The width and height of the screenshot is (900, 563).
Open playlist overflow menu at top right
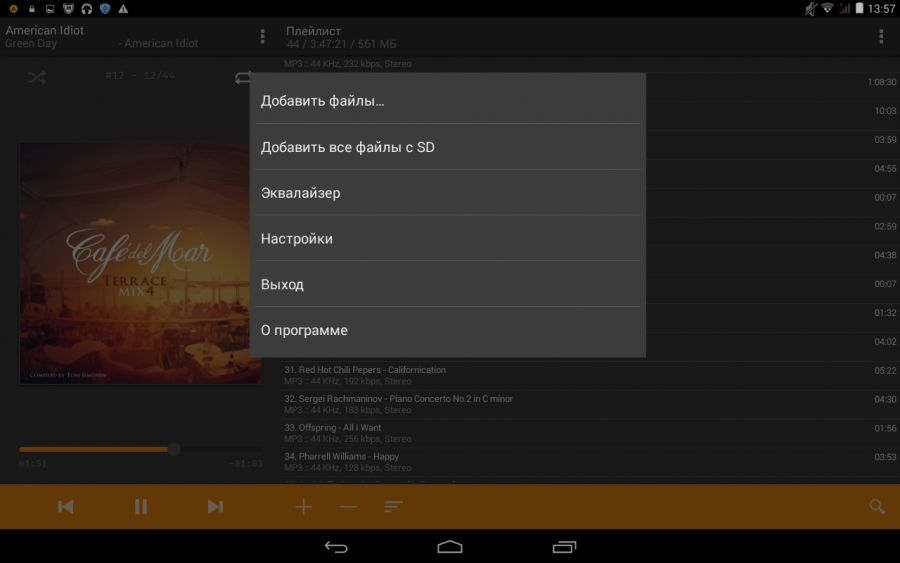[x=881, y=37]
